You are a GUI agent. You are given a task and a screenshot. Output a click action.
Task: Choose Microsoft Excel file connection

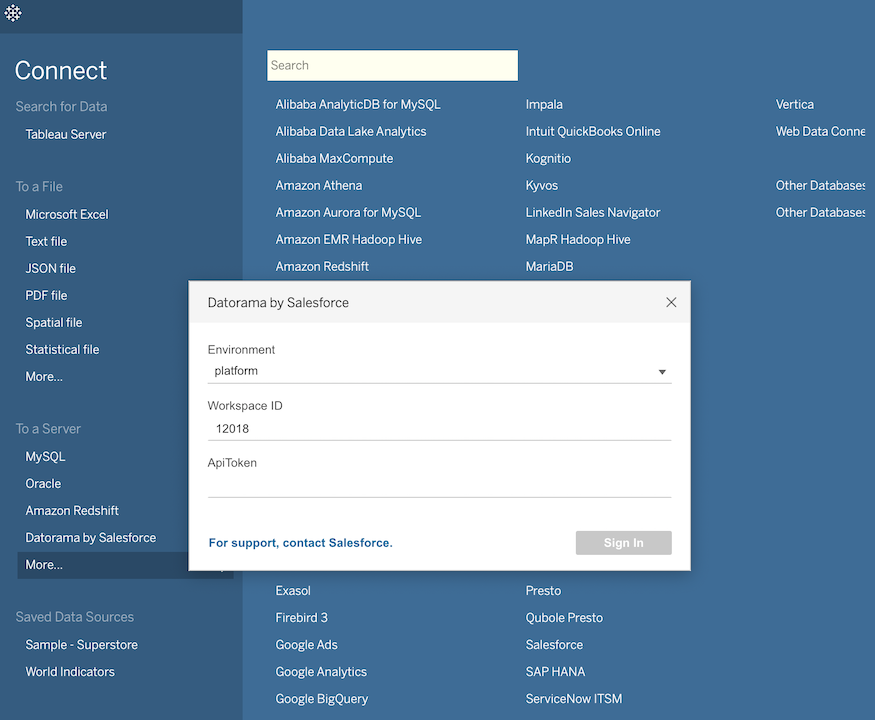(x=67, y=214)
